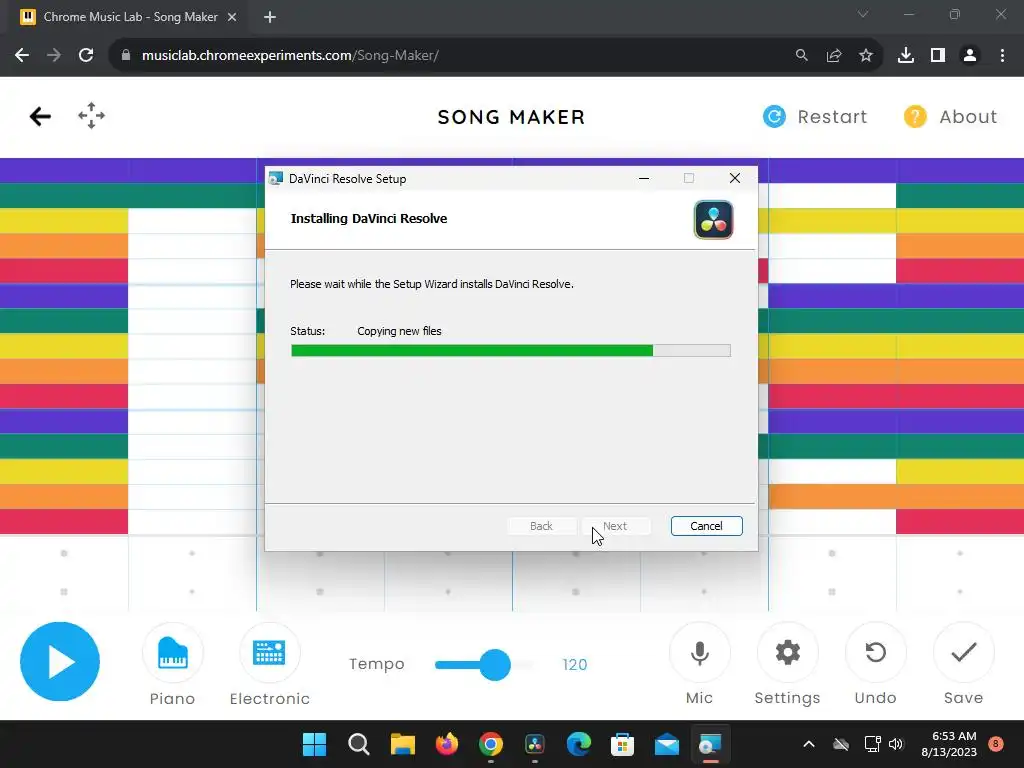Launch Firefox from the taskbar
Image resolution: width=1024 pixels, height=768 pixels.
[447, 744]
